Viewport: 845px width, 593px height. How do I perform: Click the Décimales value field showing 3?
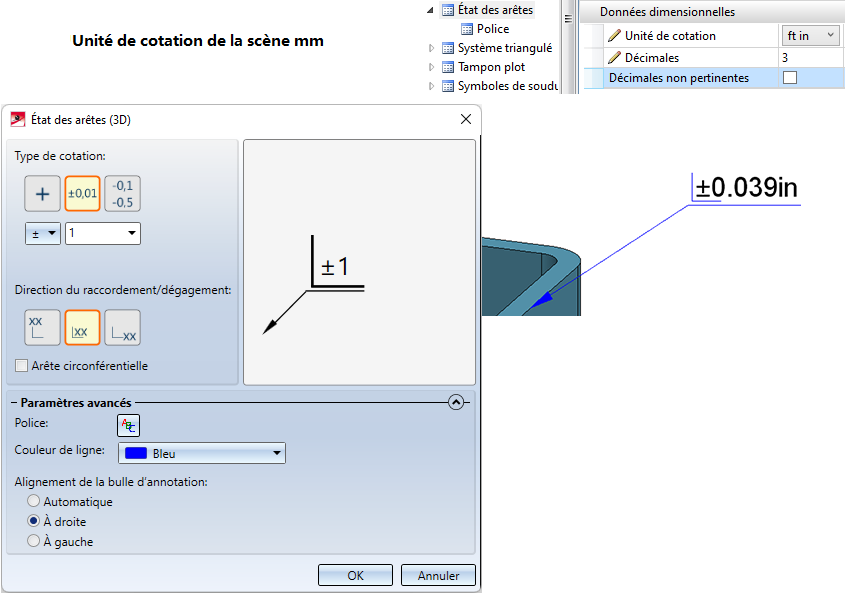(x=810, y=57)
